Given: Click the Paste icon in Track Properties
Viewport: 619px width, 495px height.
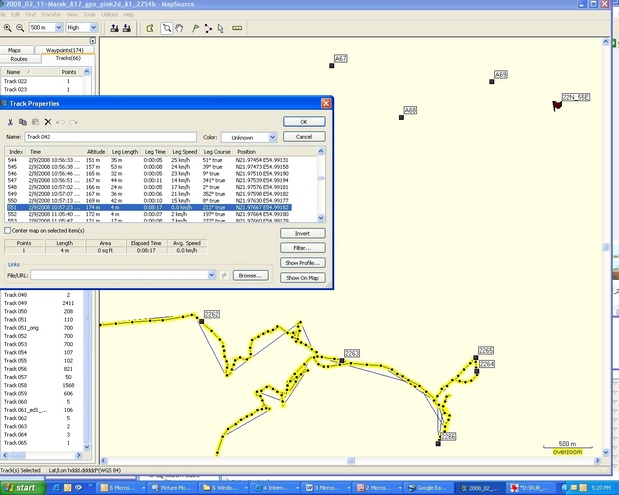Looking at the screenshot, I should pos(35,122).
